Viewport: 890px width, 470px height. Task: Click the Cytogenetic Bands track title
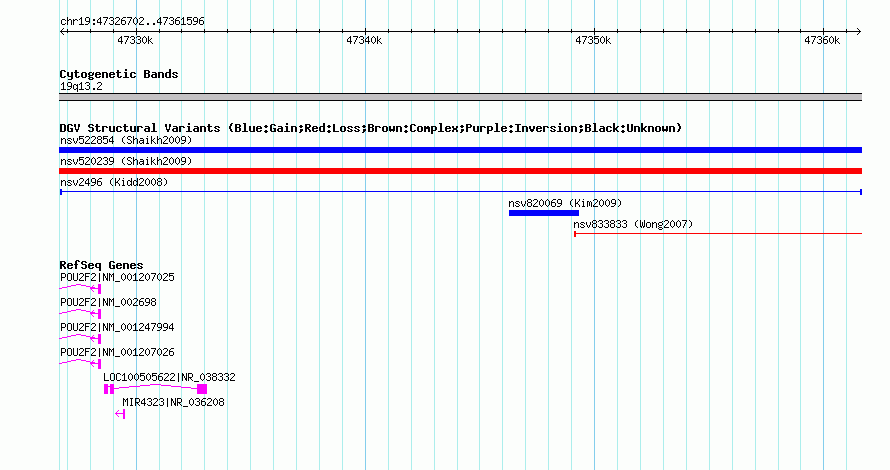[119, 74]
